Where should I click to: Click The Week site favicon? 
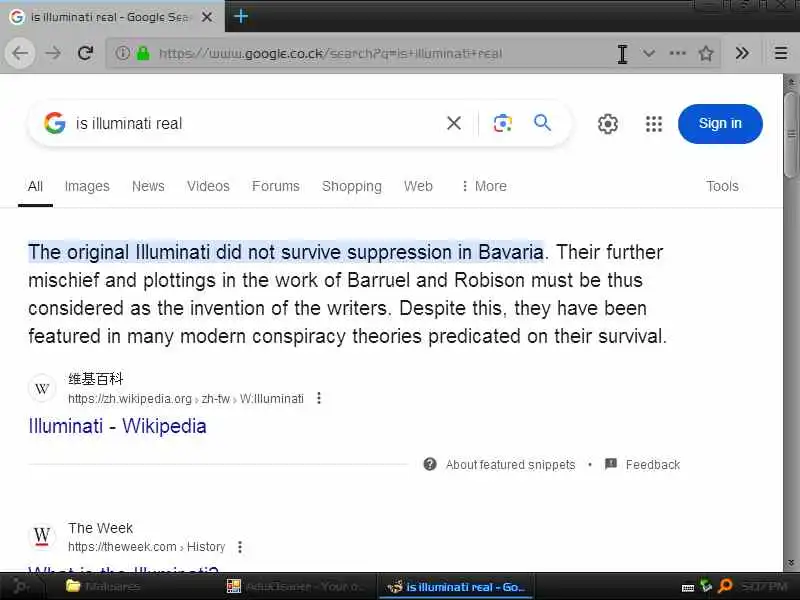click(42, 537)
